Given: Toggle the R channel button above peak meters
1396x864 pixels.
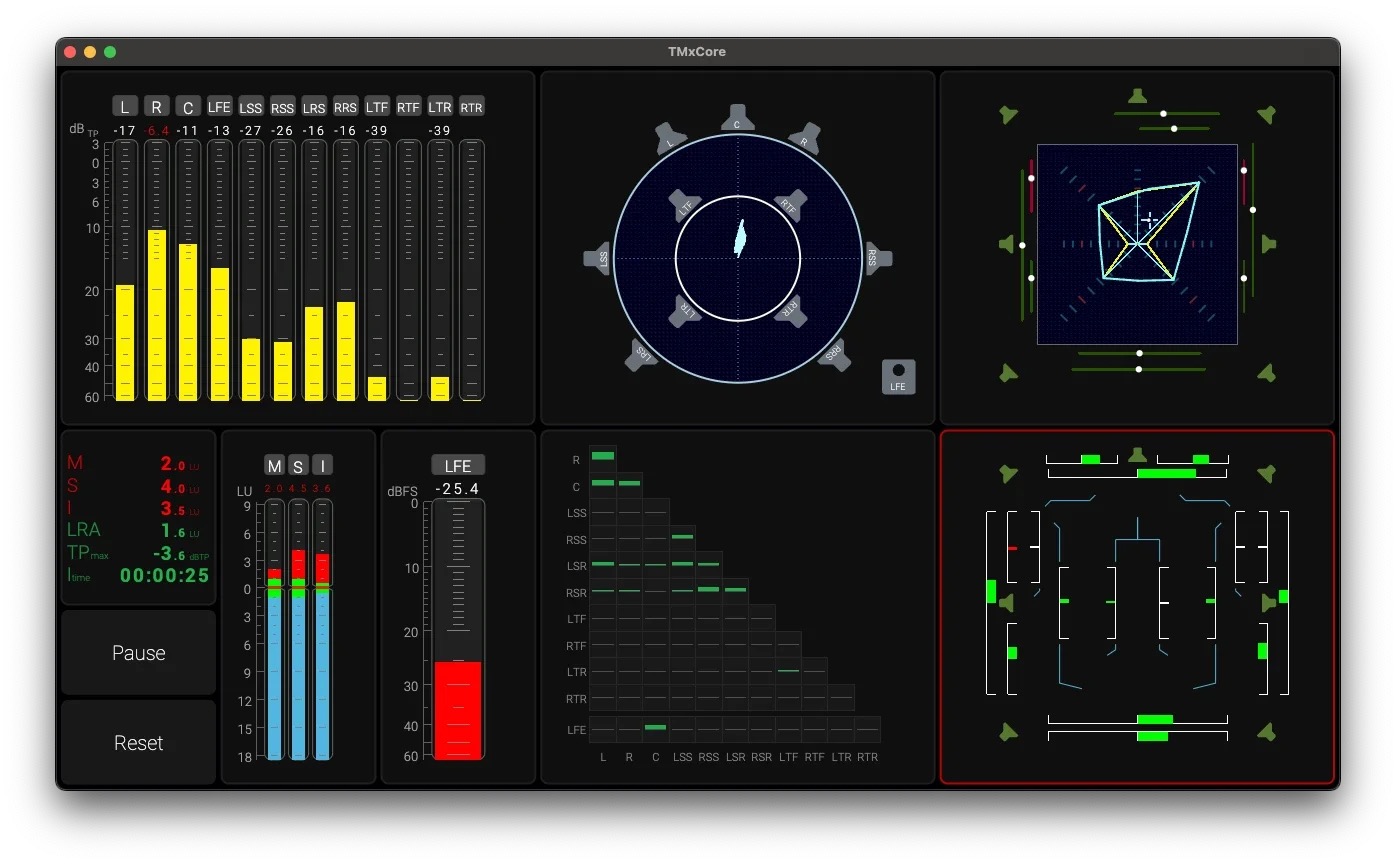Looking at the screenshot, I should pos(156,107).
